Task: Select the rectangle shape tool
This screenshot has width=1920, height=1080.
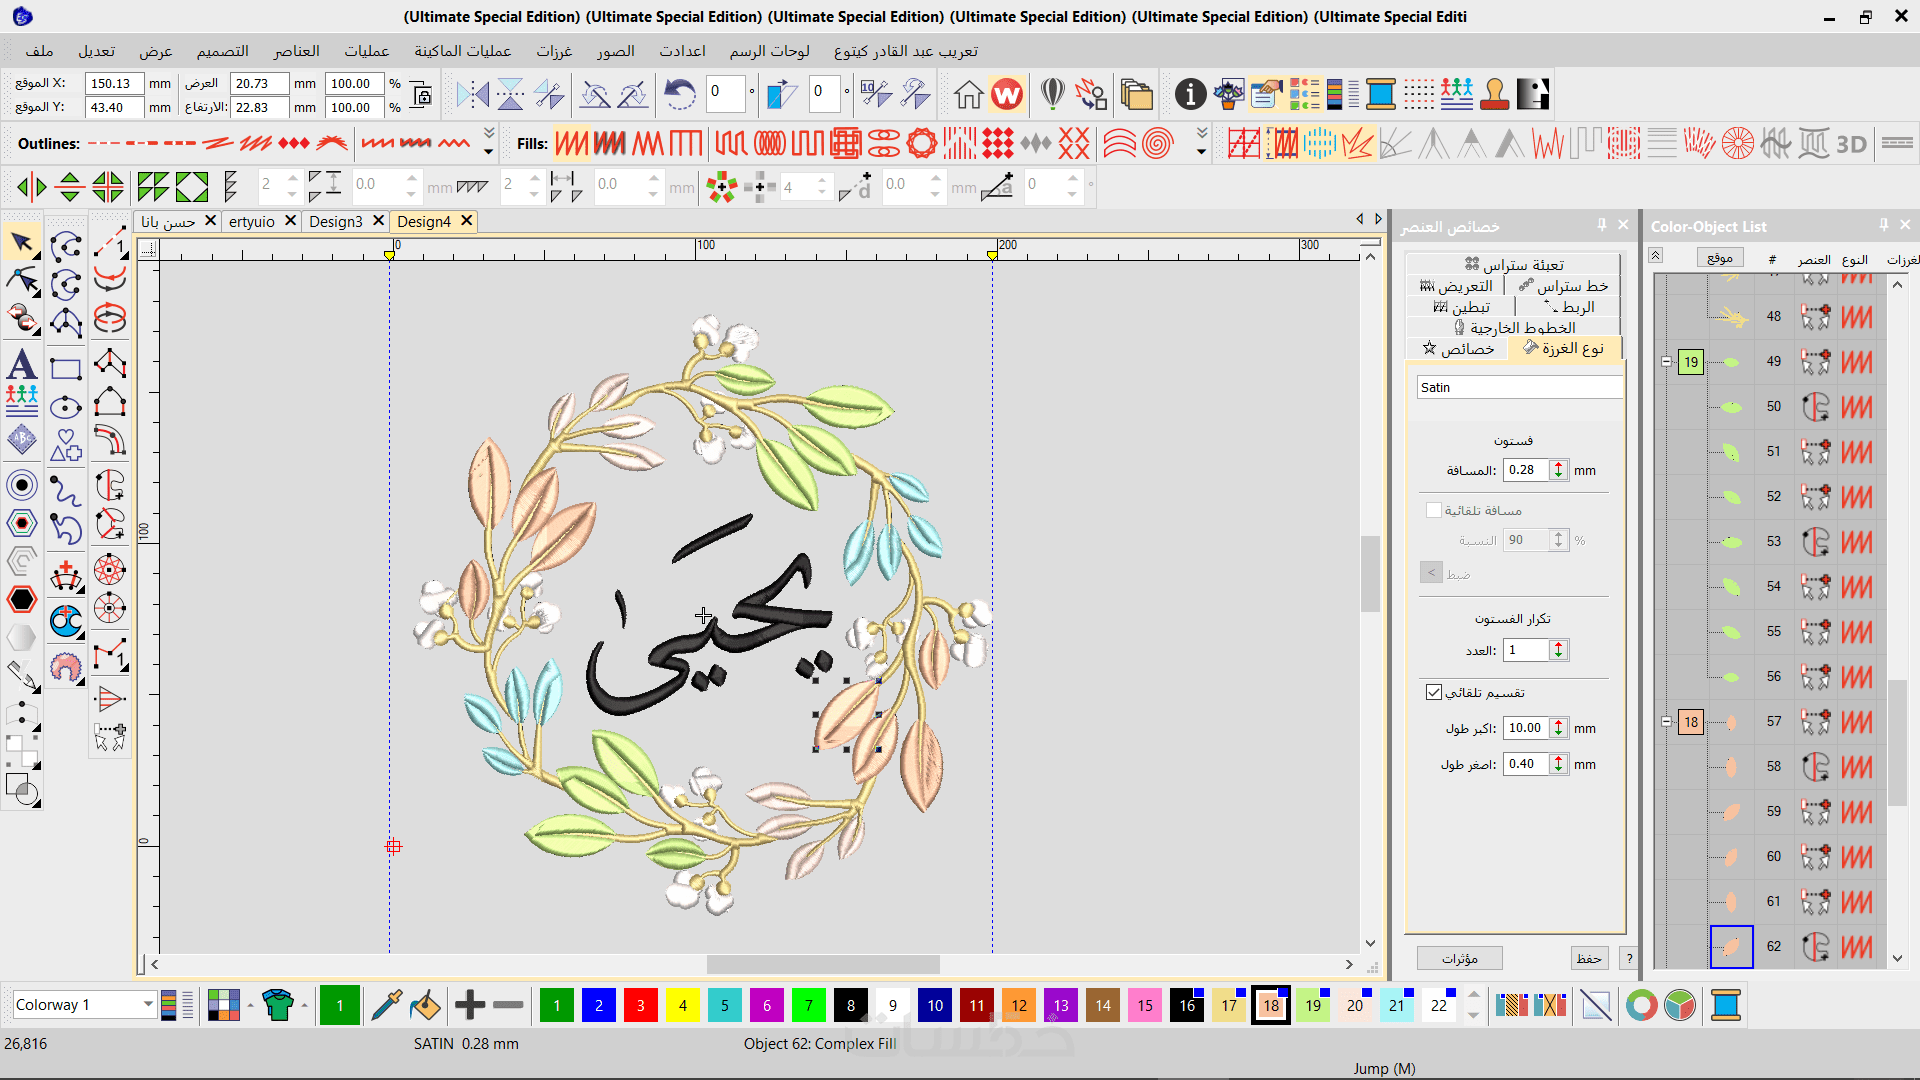Action: 66,369
